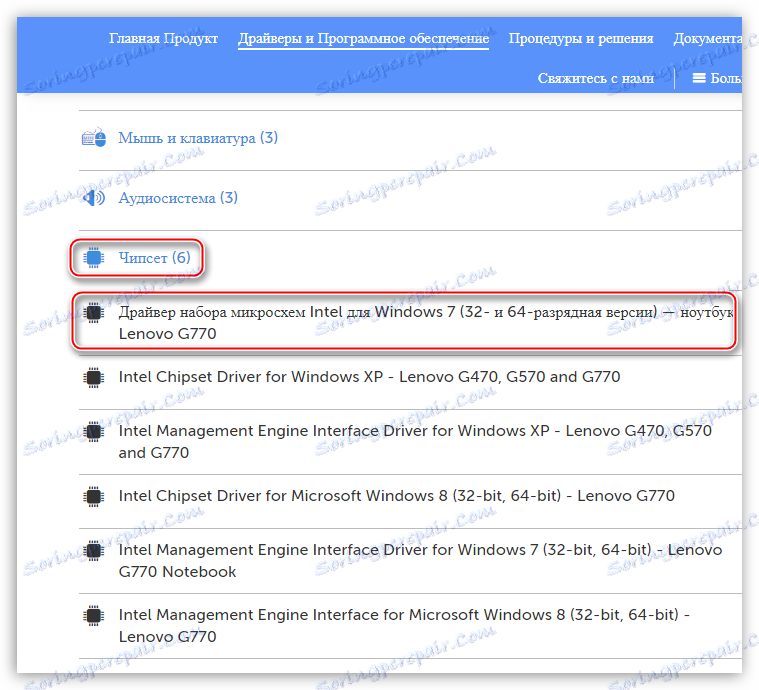759x690 pixels.
Task: Click the blue chip icon beside Чипсет
Action: [94, 258]
